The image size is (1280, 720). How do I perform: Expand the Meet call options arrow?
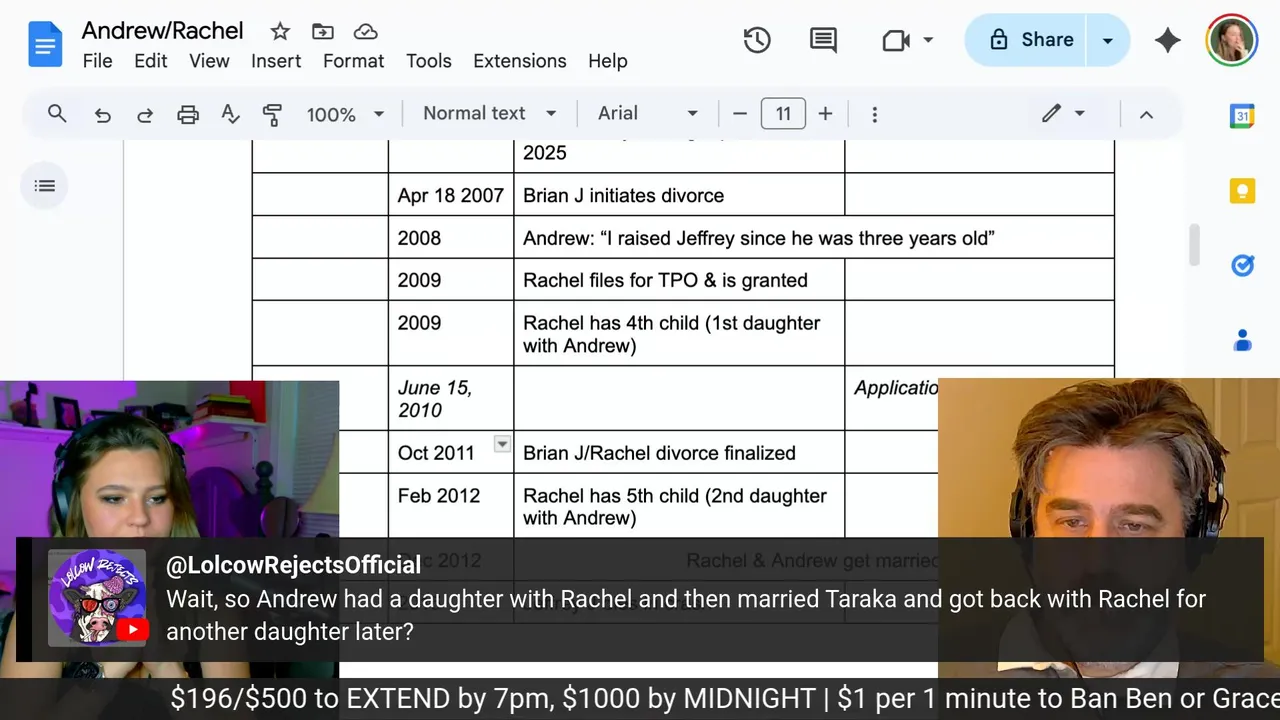pos(928,40)
